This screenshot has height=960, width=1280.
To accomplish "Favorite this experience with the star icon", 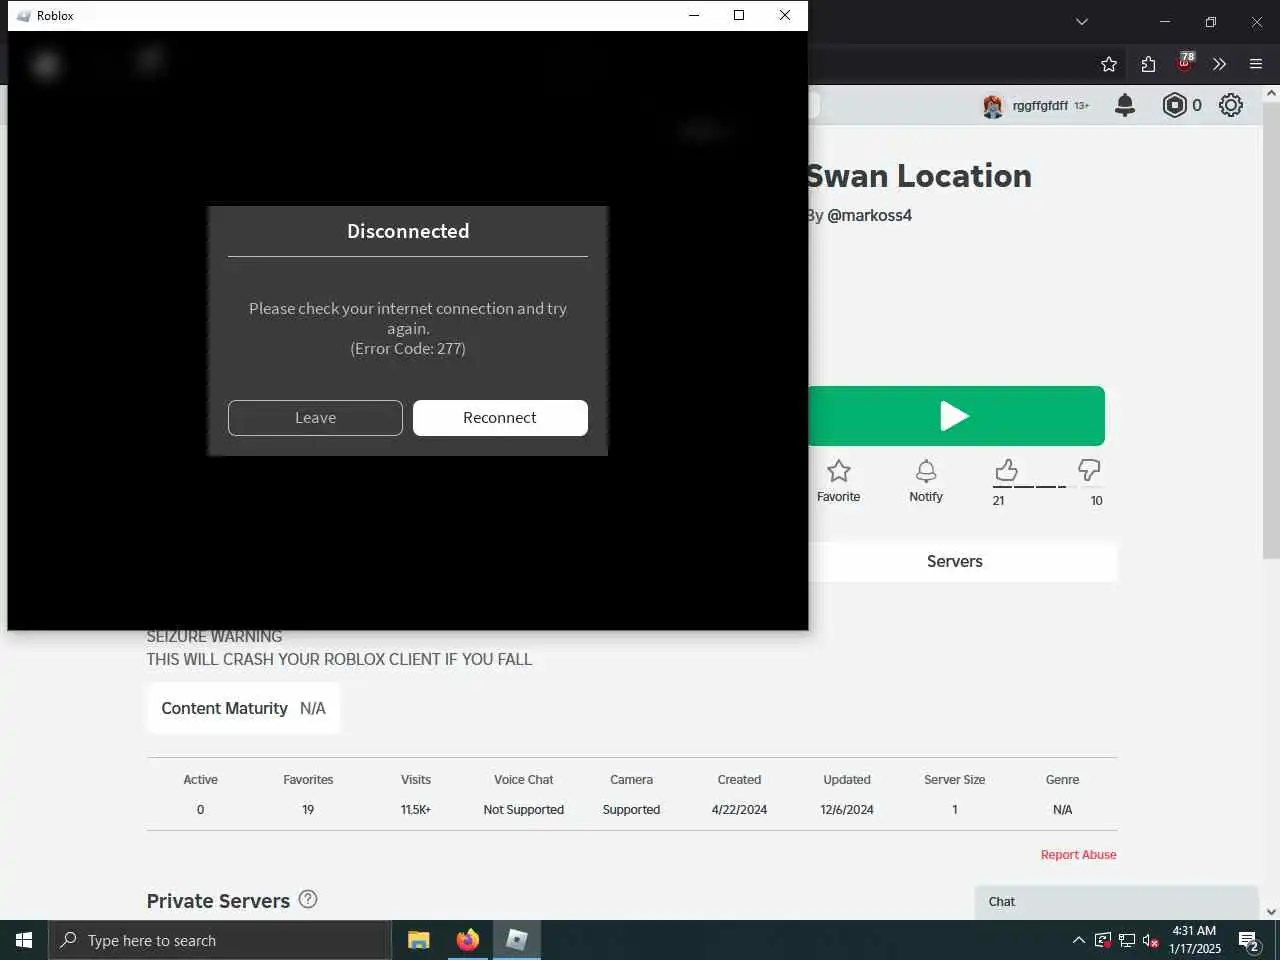I will click(838, 481).
